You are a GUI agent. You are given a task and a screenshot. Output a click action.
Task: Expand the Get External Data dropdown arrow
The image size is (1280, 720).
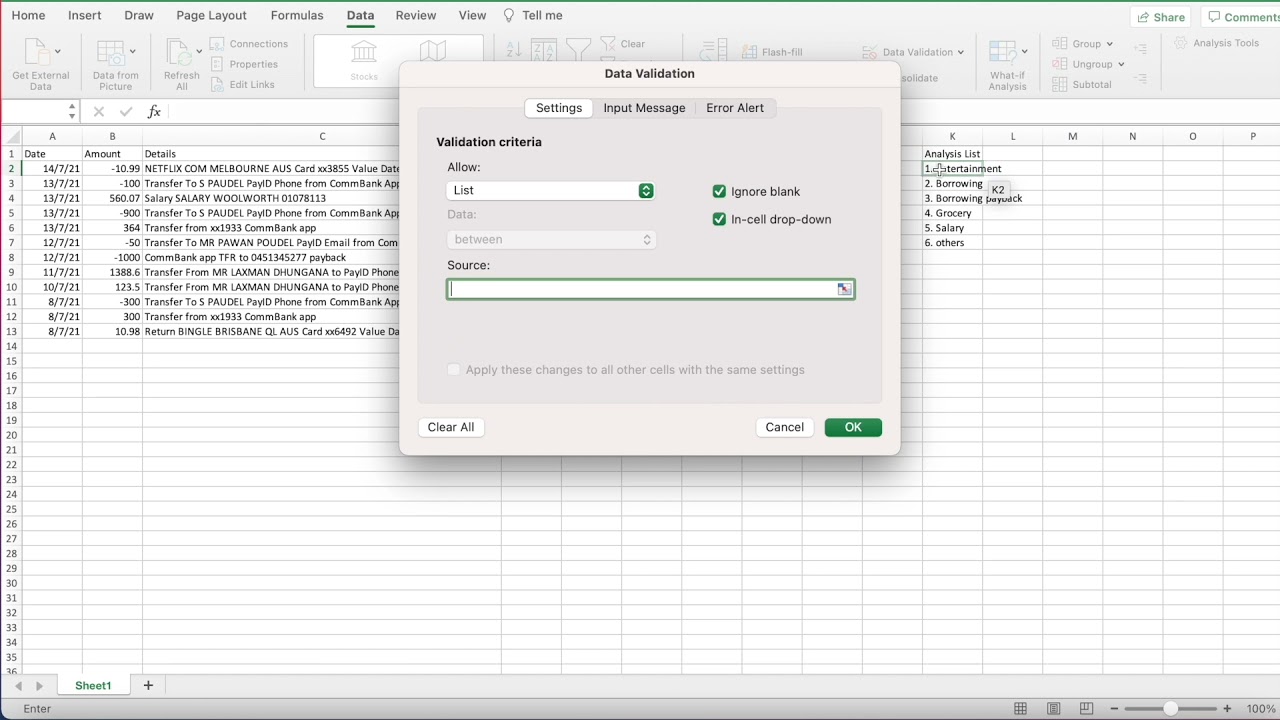(57, 51)
